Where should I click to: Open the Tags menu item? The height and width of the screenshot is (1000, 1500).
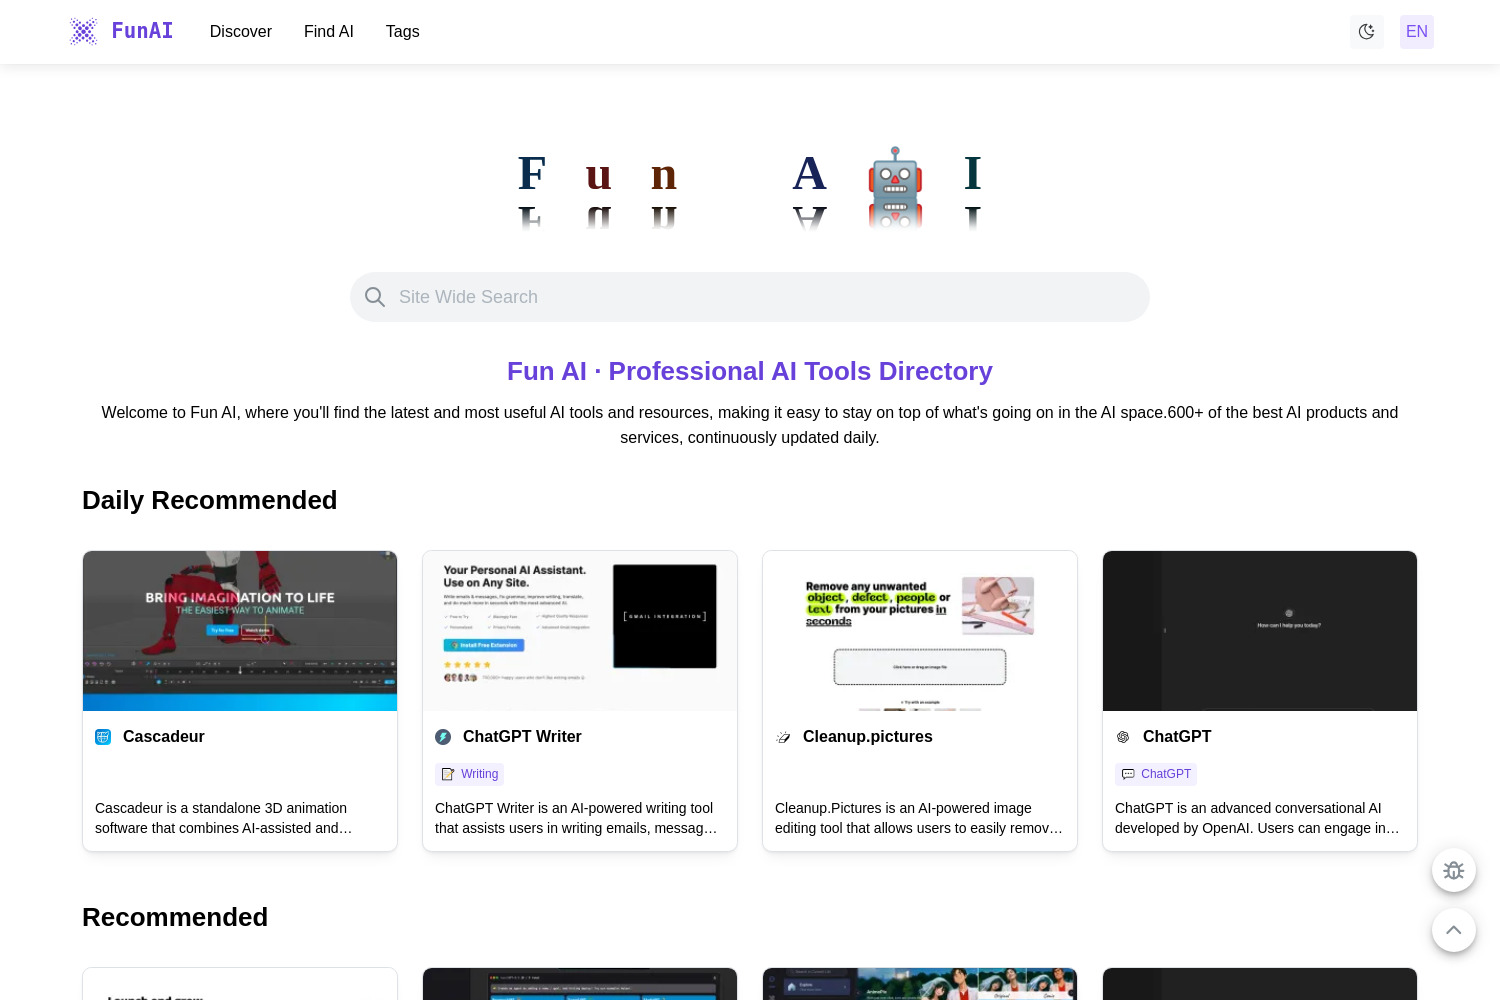coord(403,32)
